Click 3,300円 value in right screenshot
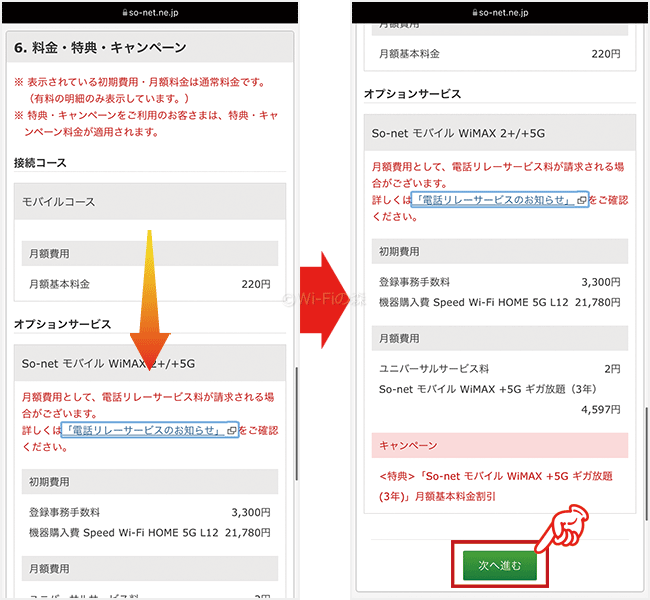This screenshot has height=600, width=650. pyautogui.click(x=601, y=282)
